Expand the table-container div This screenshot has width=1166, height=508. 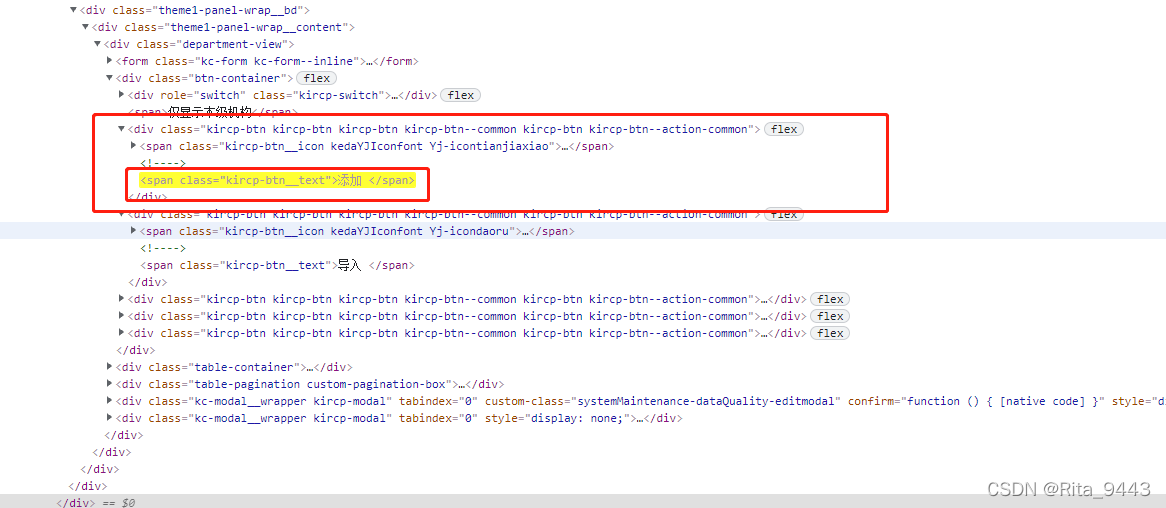(109, 367)
